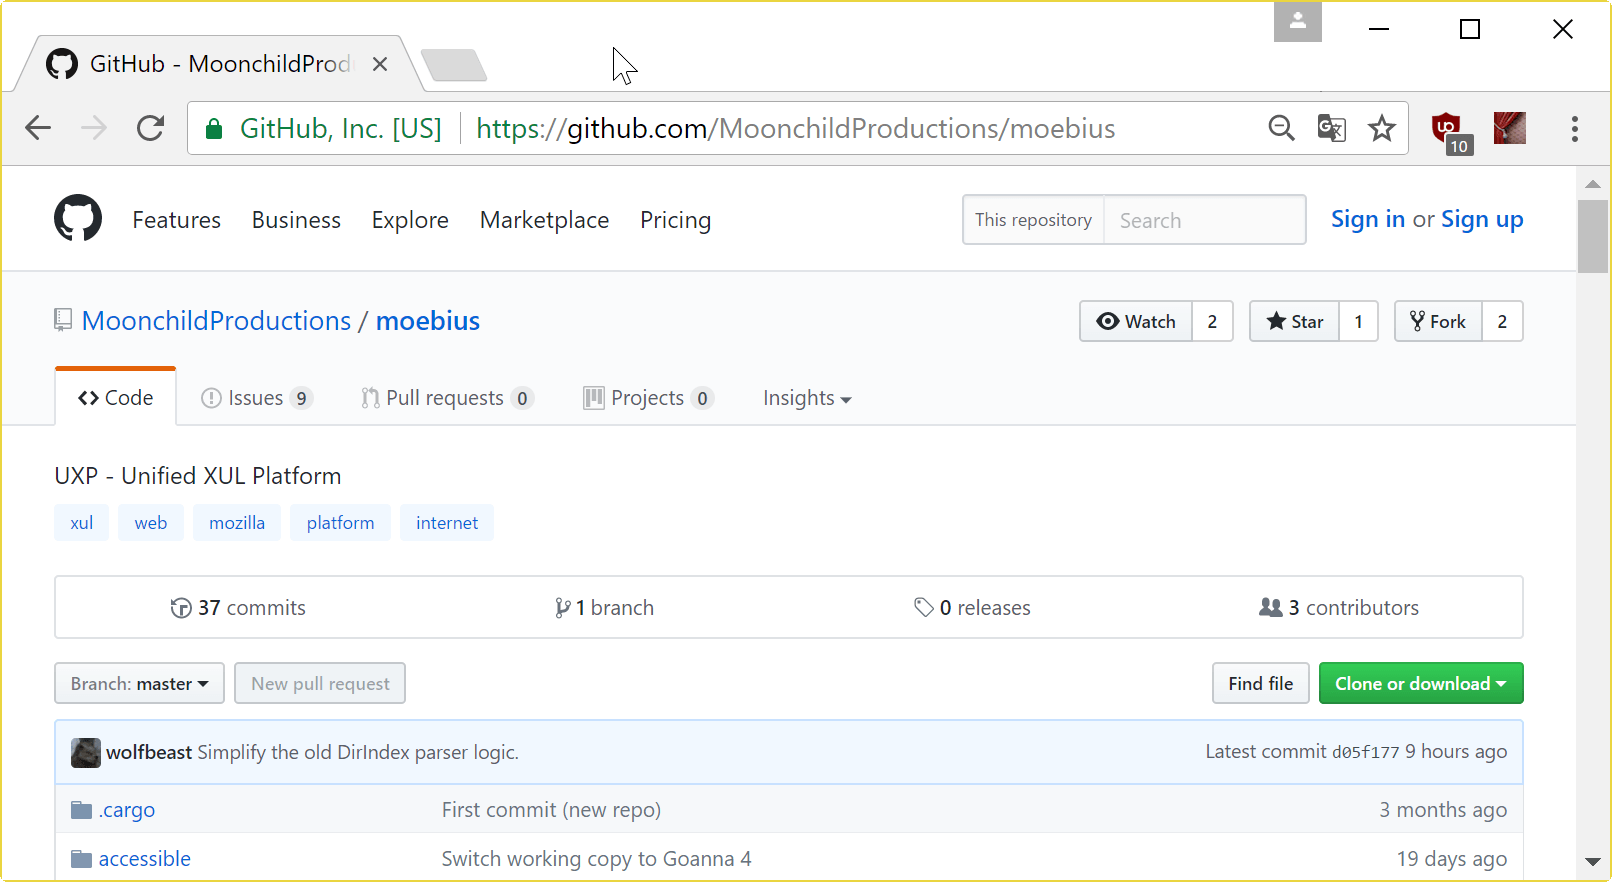Expand the Branch: master dropdown

(x=140, y=684)
